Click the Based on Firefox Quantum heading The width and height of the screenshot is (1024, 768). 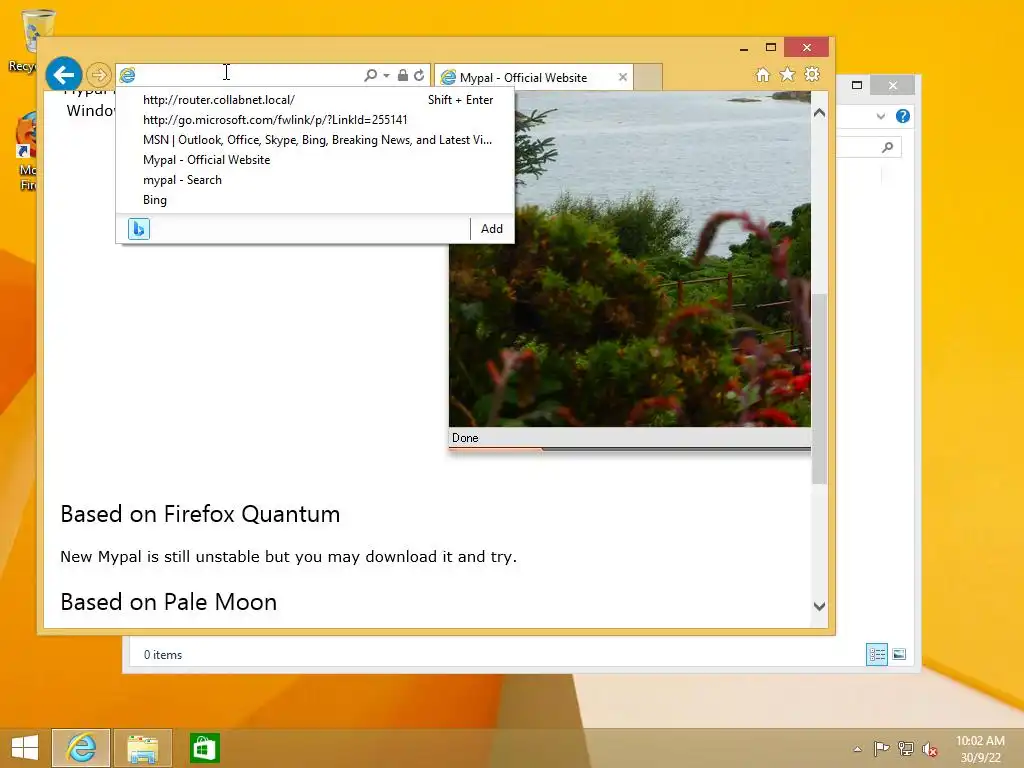click(x=200, y=515)
